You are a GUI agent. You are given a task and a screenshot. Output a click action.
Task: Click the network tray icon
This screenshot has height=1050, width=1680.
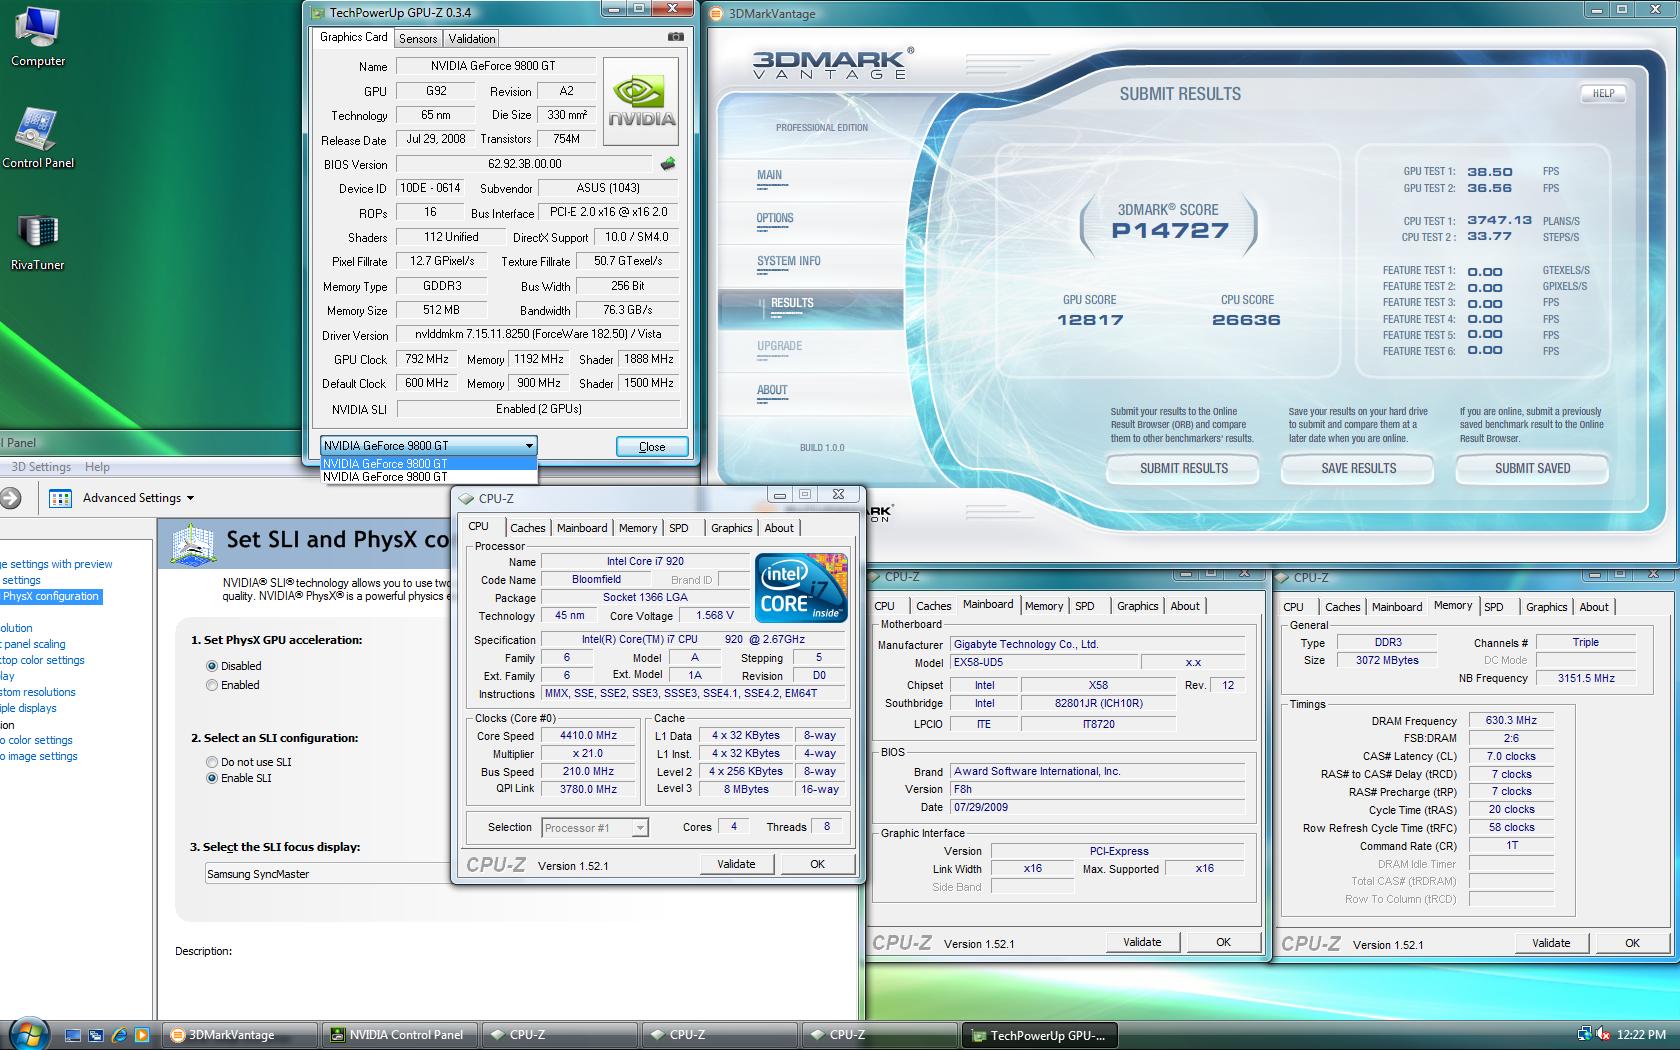click(x=1585, y=1034)
